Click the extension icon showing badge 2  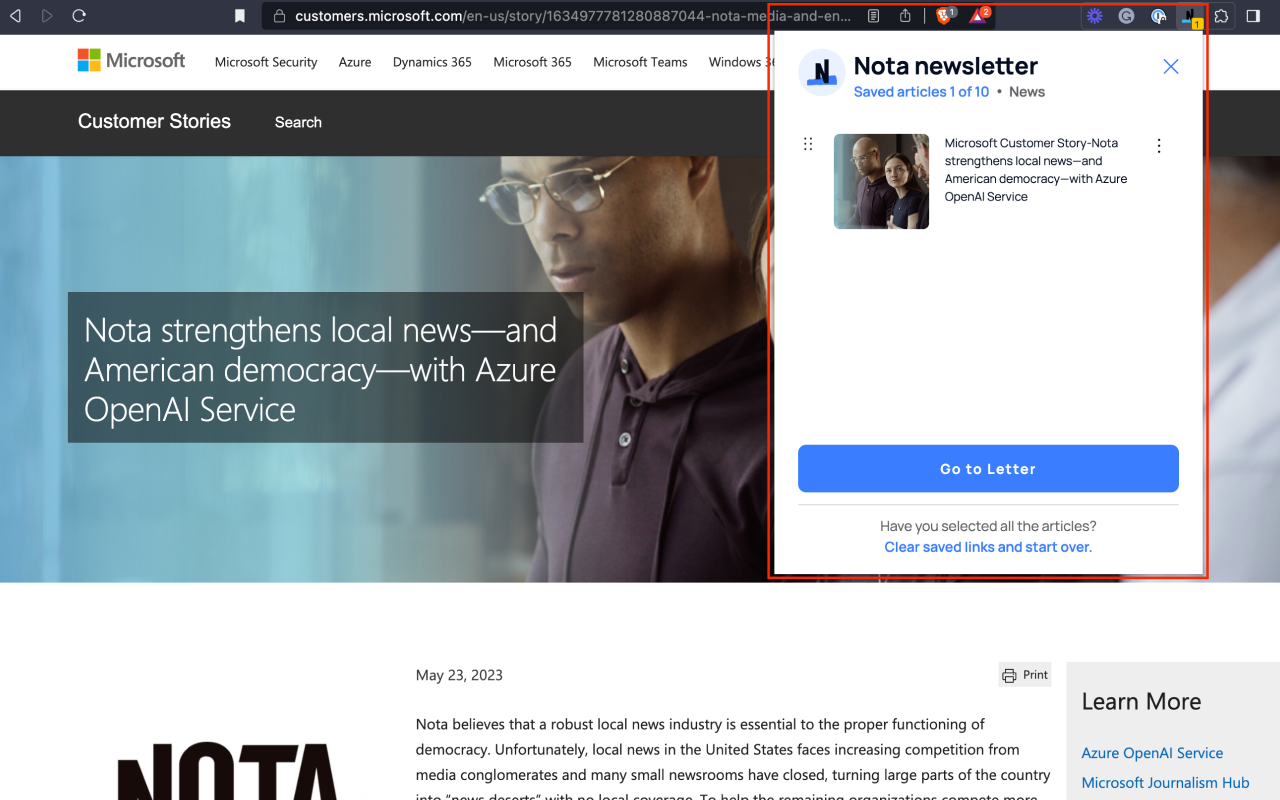(x=976, y=16)
